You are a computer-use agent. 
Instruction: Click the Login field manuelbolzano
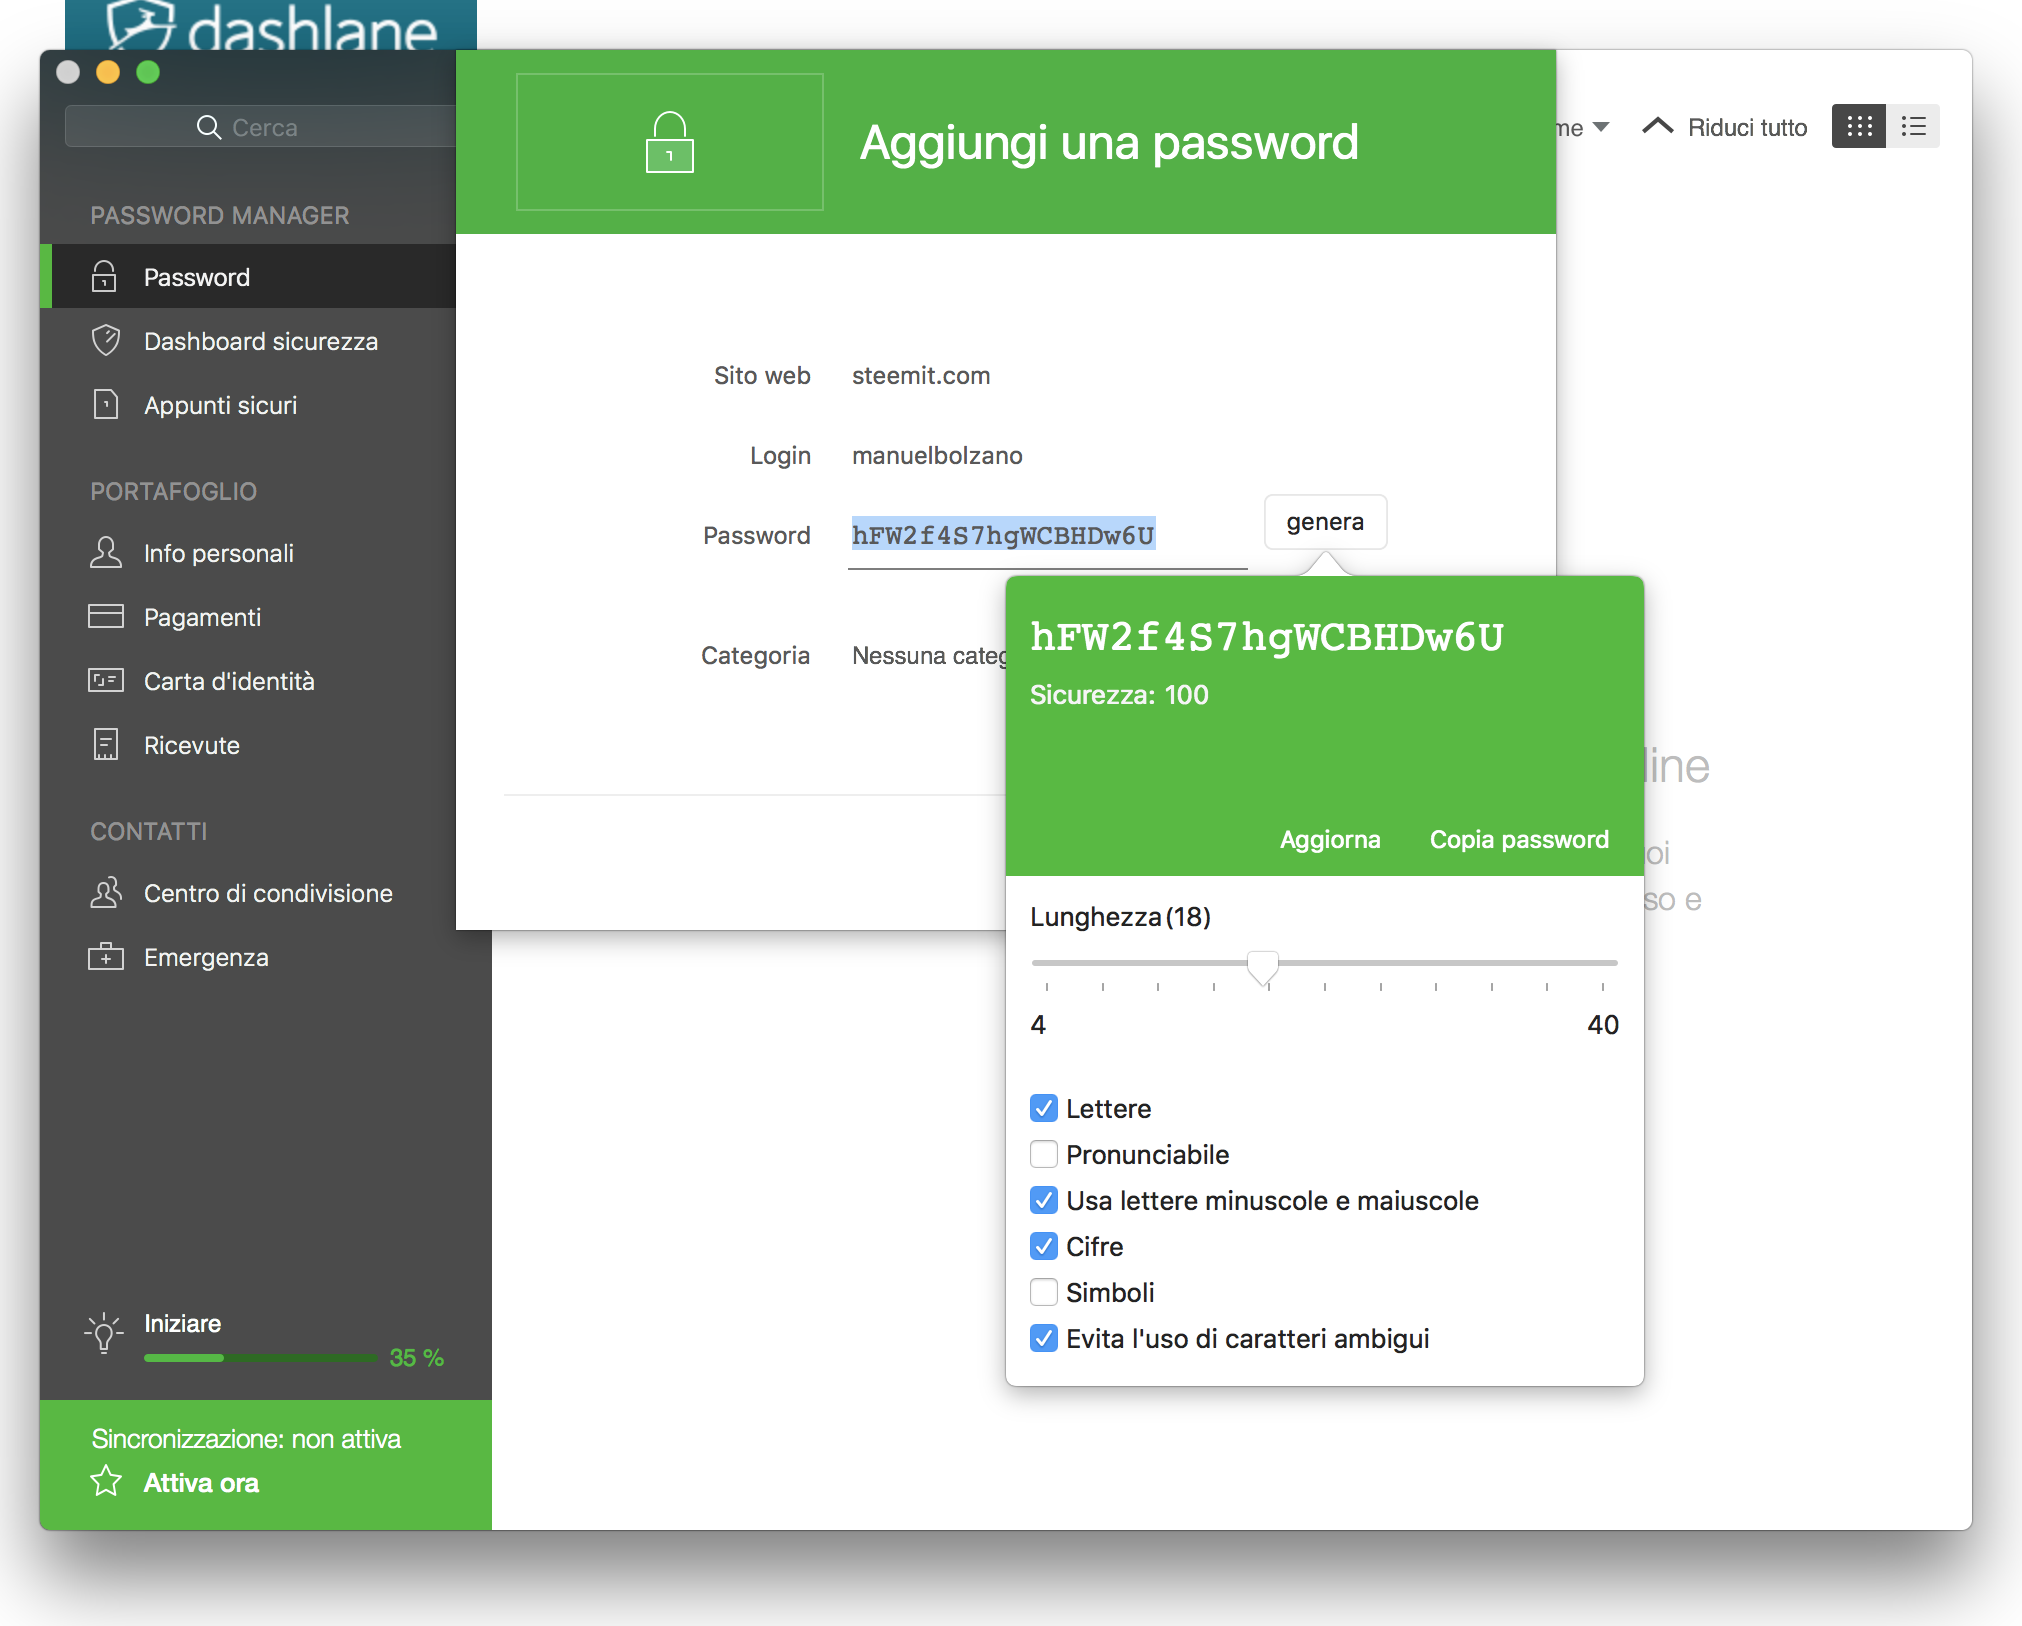click(937, 456)
